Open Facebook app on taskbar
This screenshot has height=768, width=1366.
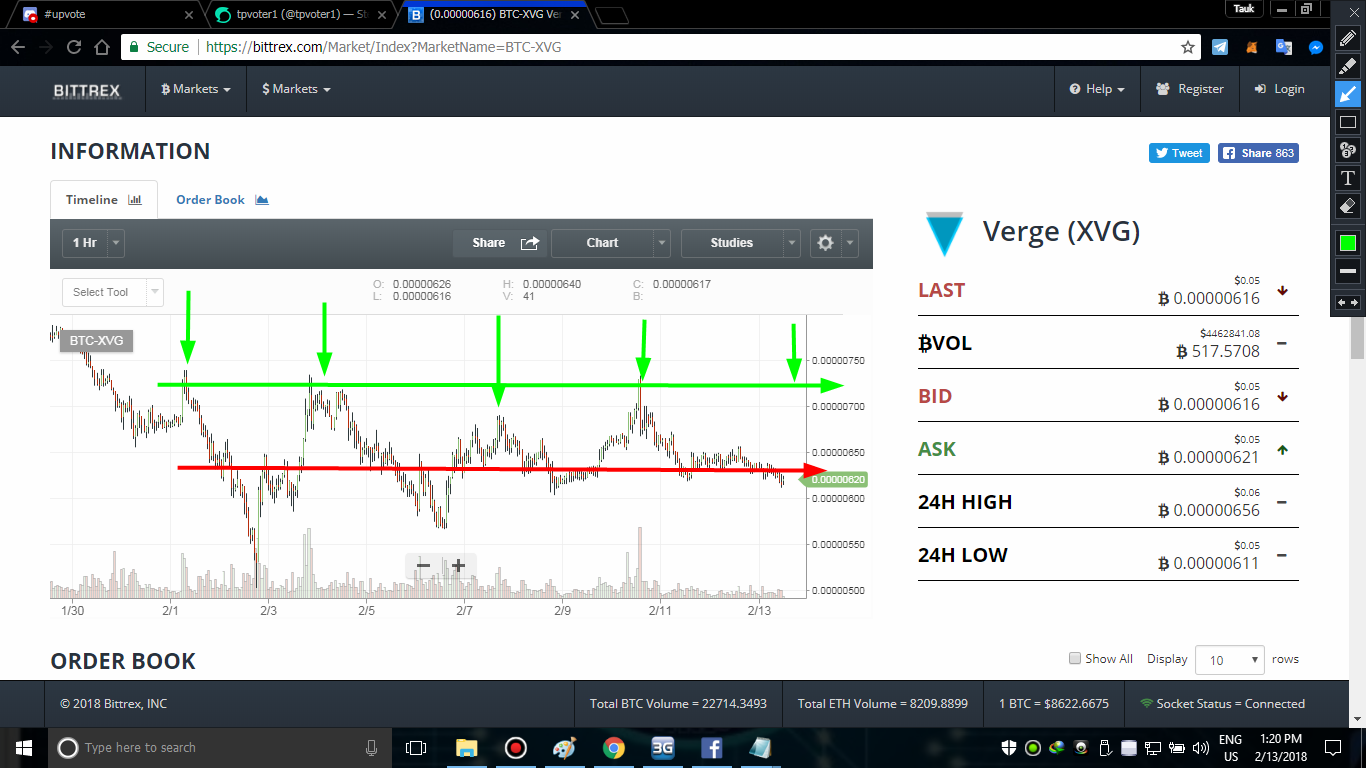(712, 747)
